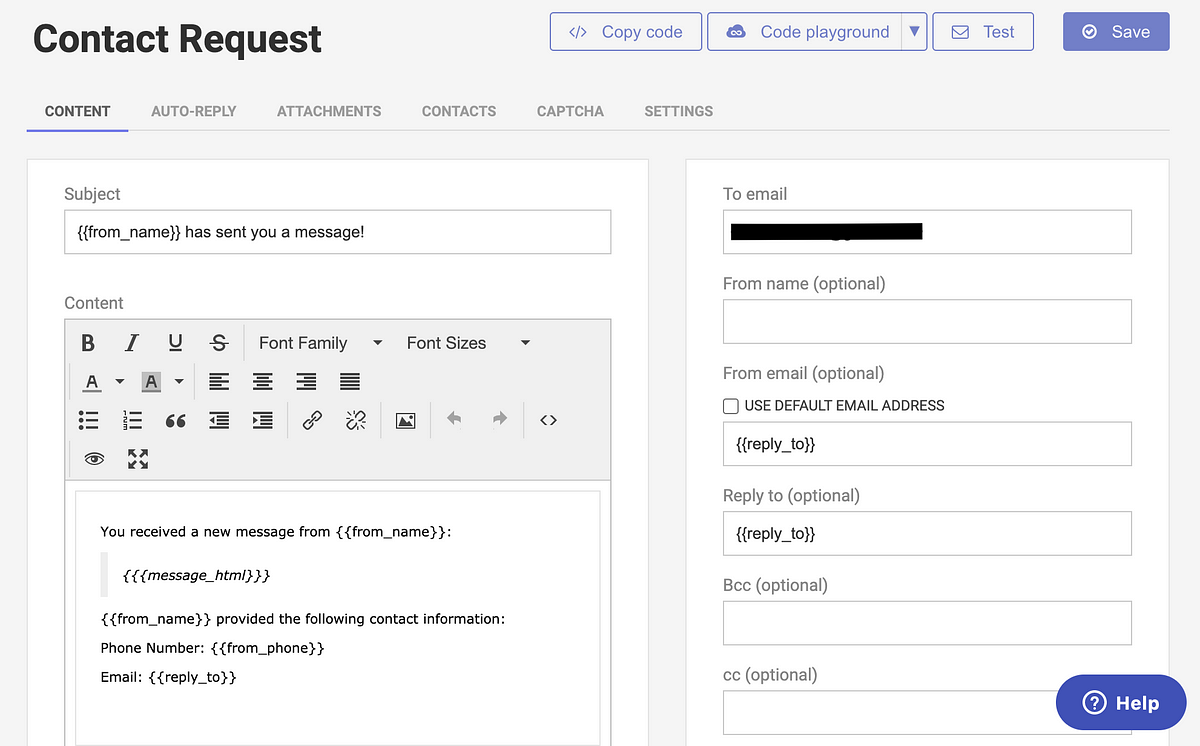Open the Font Sizes dropdown
The height and width of the screenshot is (746, 1200).
[468, 343]
